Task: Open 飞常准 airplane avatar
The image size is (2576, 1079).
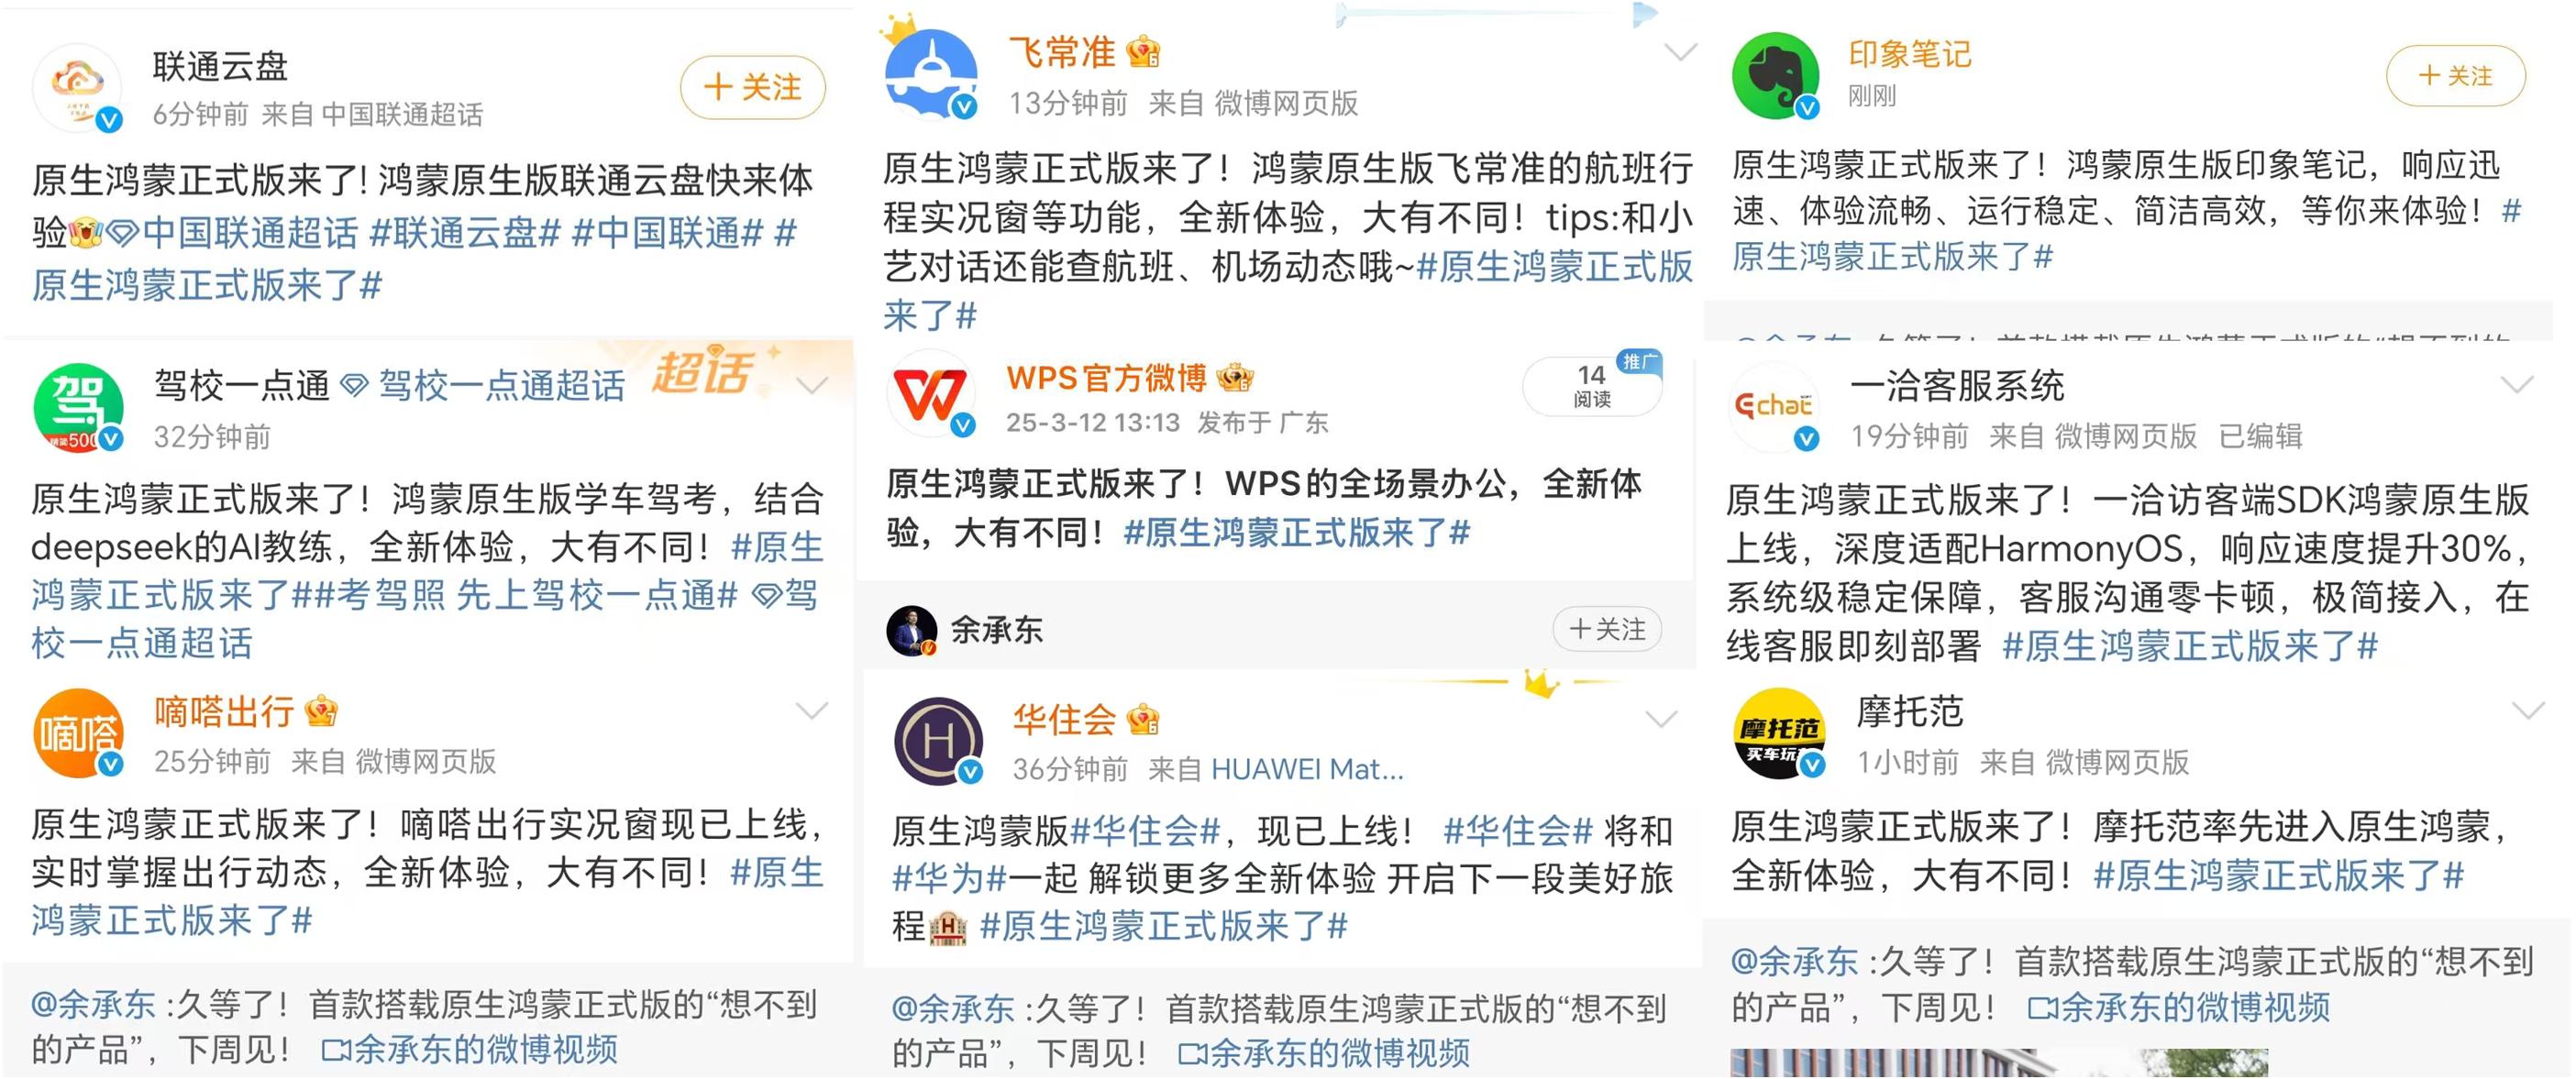Action: point(932,74)
